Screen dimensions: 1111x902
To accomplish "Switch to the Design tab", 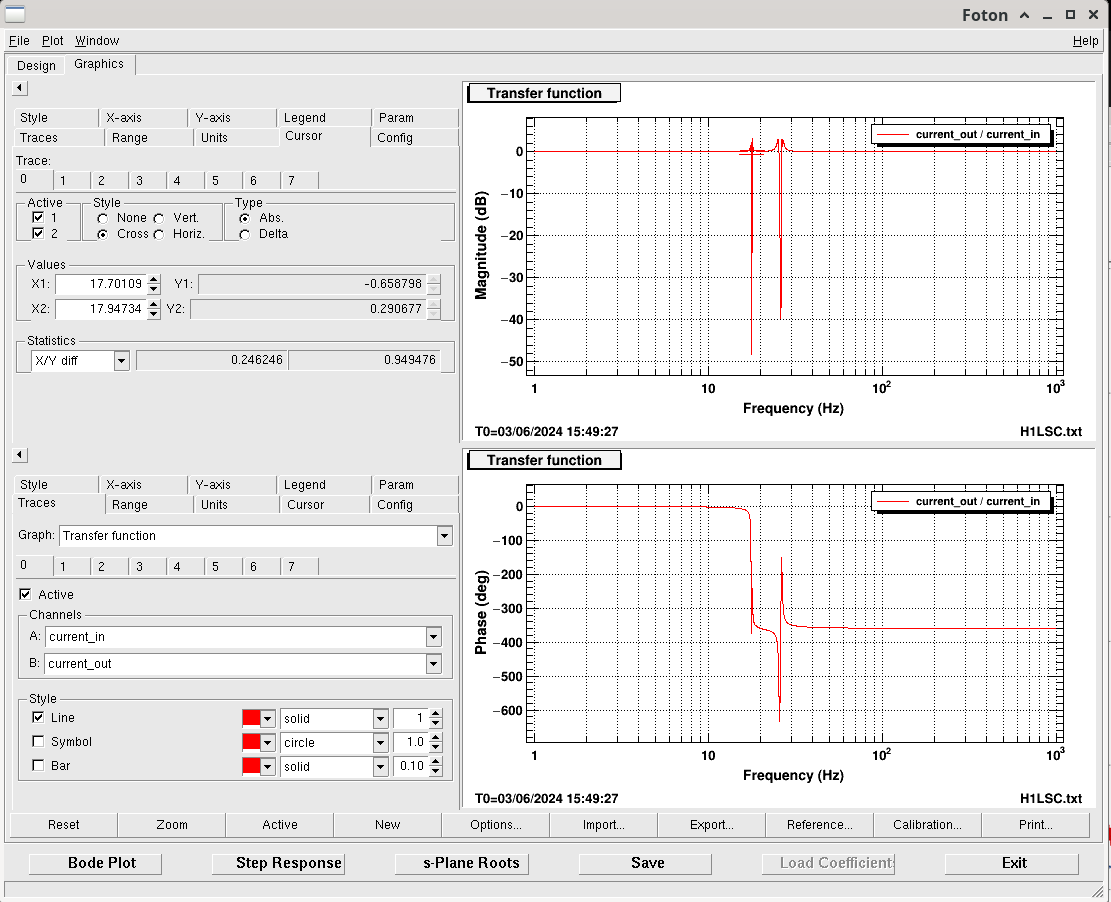I will [36, 66].
